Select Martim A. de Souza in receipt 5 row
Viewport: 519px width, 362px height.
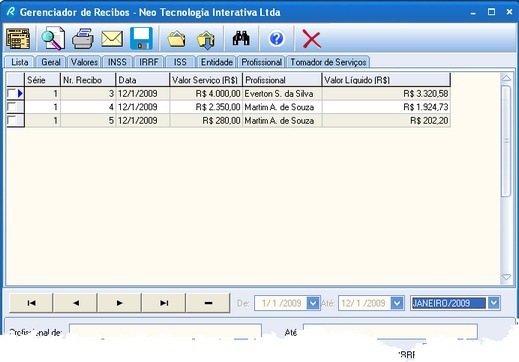click(x=282, y=120)
